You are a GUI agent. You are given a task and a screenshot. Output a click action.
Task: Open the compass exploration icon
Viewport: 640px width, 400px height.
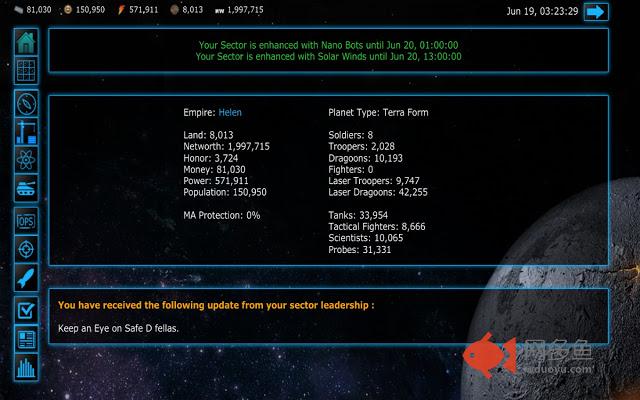click(26, 104)
